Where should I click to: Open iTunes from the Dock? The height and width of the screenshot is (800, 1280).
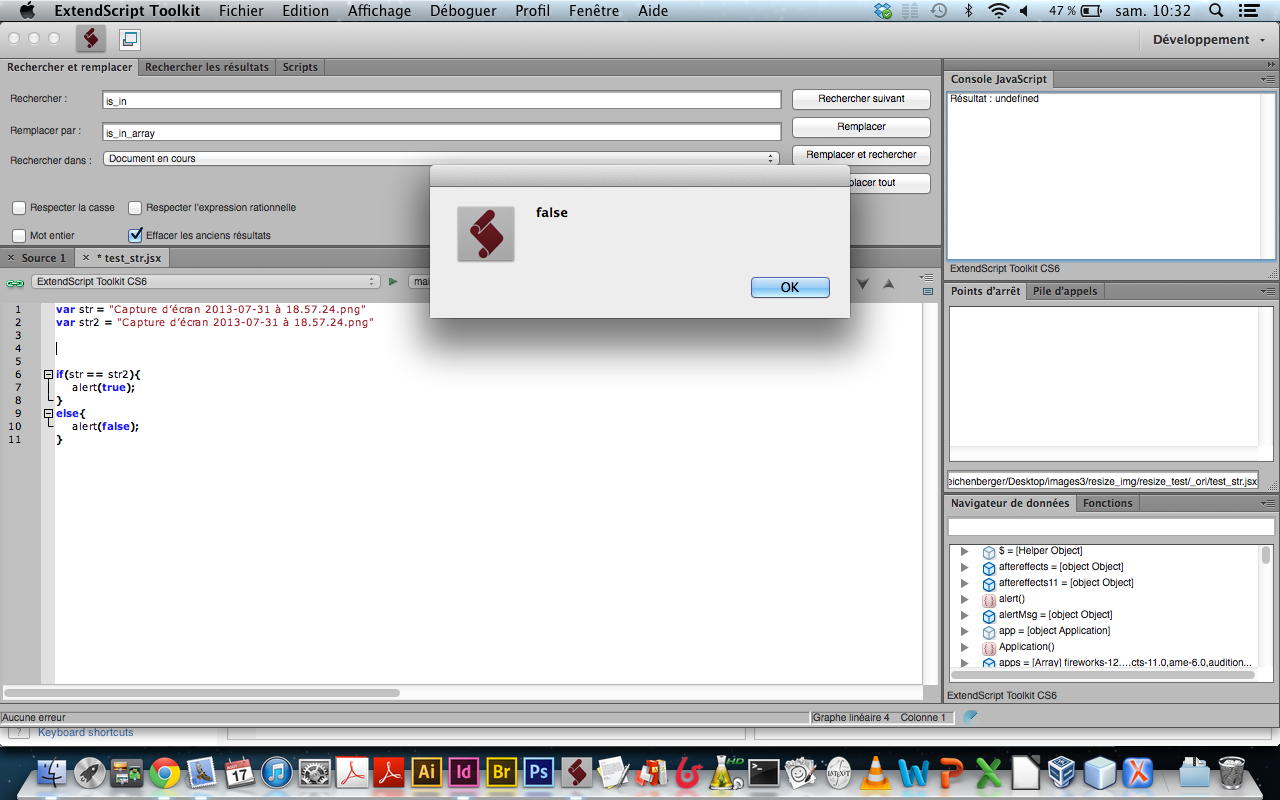pyautogui.click(x=277, y=772)
